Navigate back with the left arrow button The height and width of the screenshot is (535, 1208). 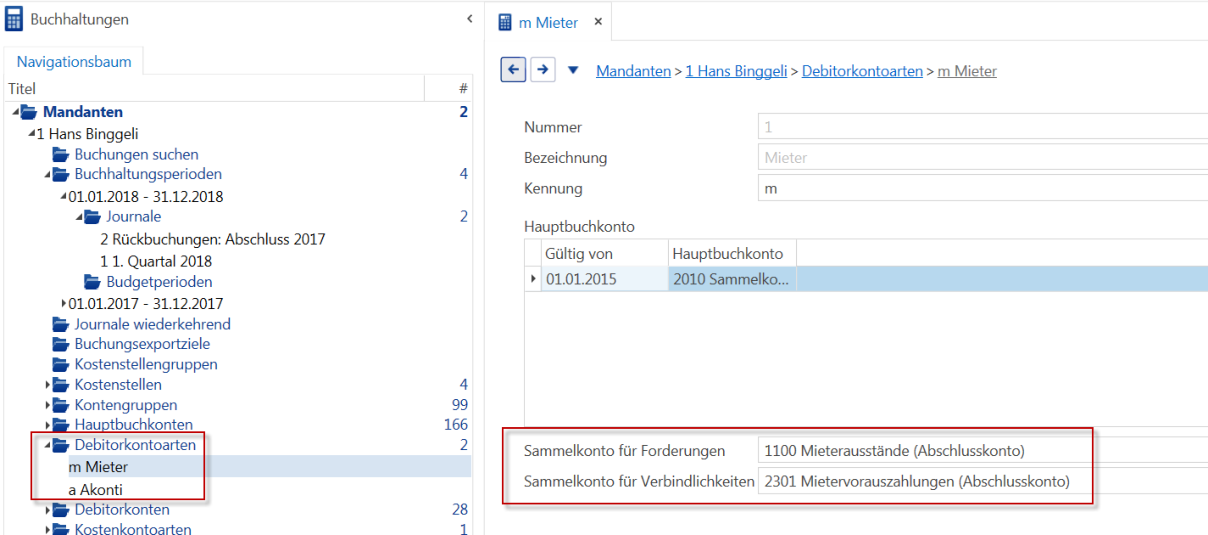pyautogui.click(x=513, y=70)
